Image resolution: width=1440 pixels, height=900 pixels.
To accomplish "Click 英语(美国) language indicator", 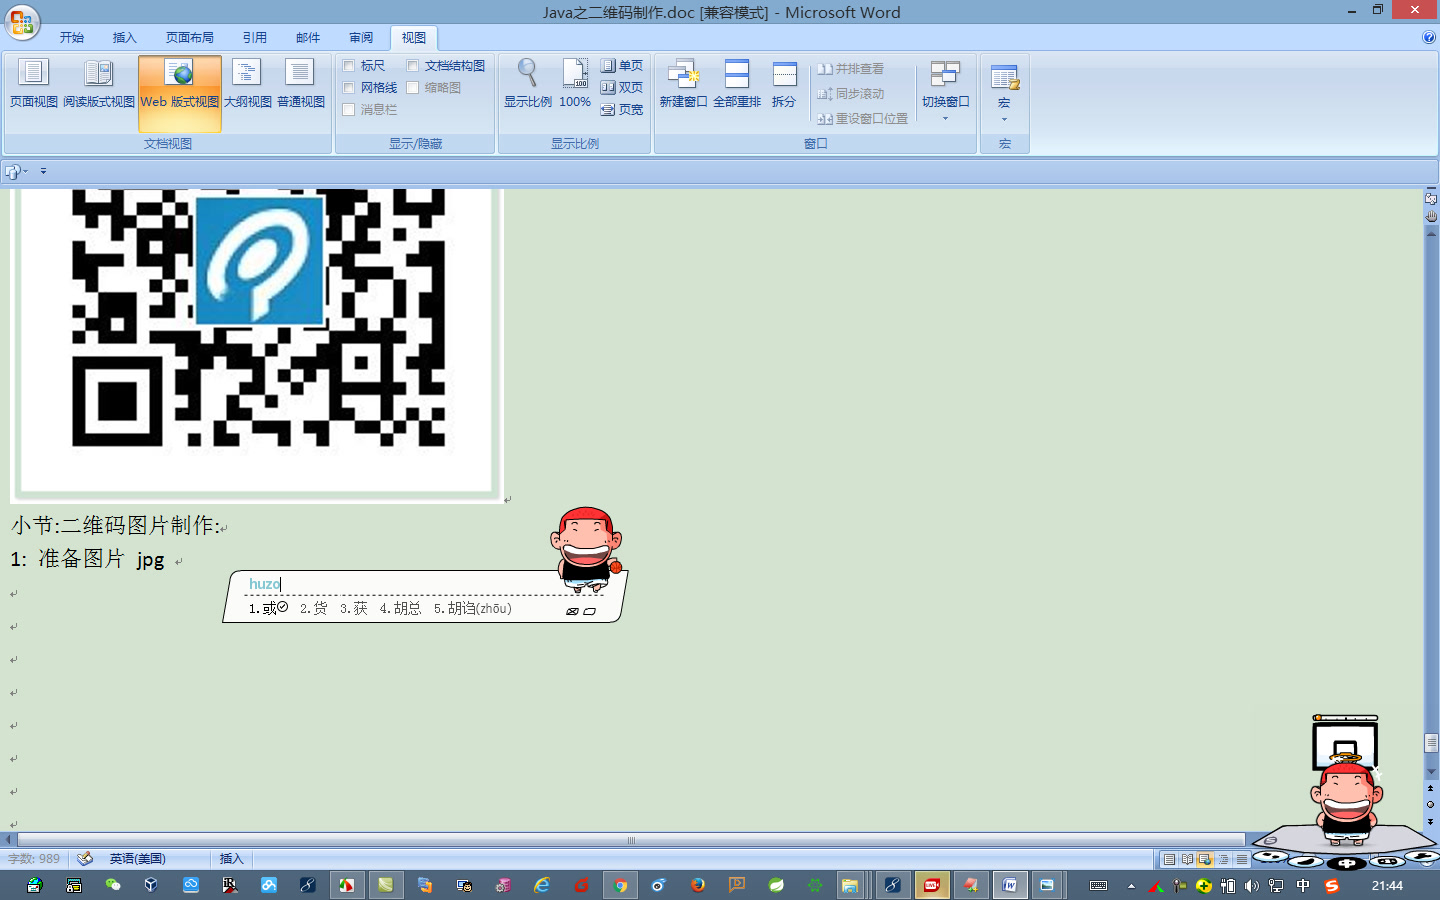I will [x=138, y=859].
